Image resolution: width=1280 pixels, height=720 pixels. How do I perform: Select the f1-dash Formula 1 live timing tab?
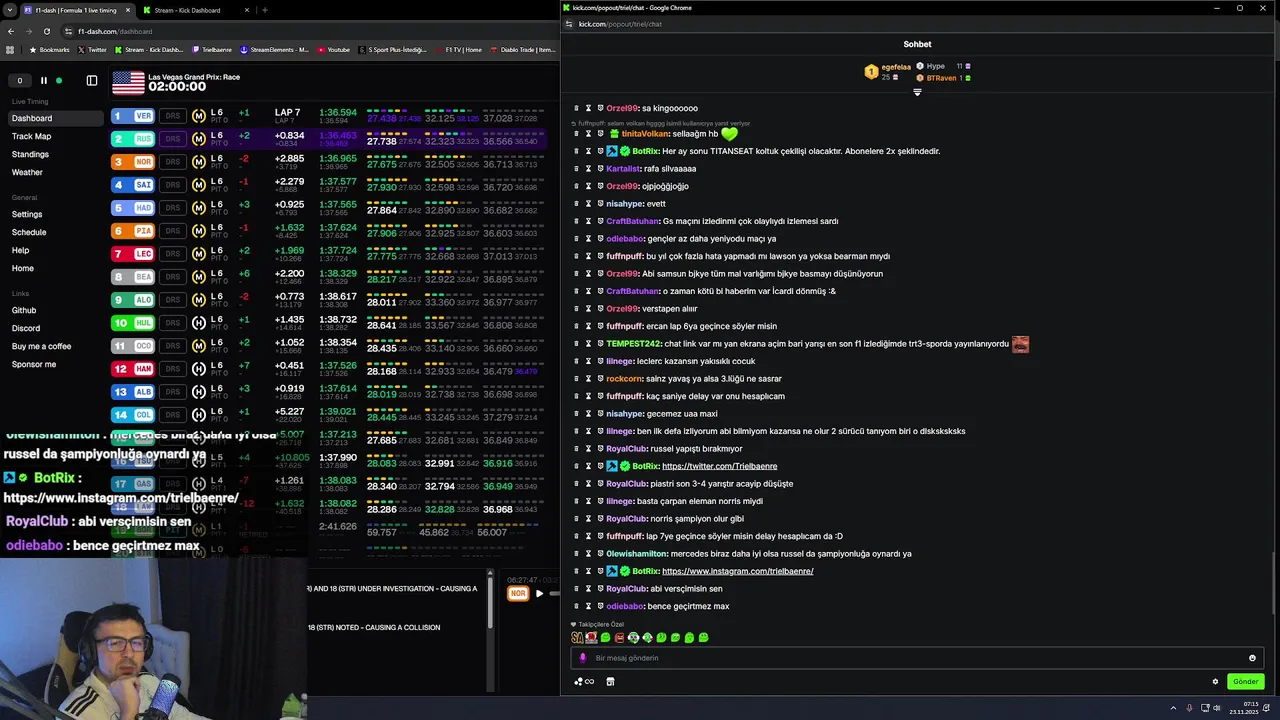click(x=76, y=10)
